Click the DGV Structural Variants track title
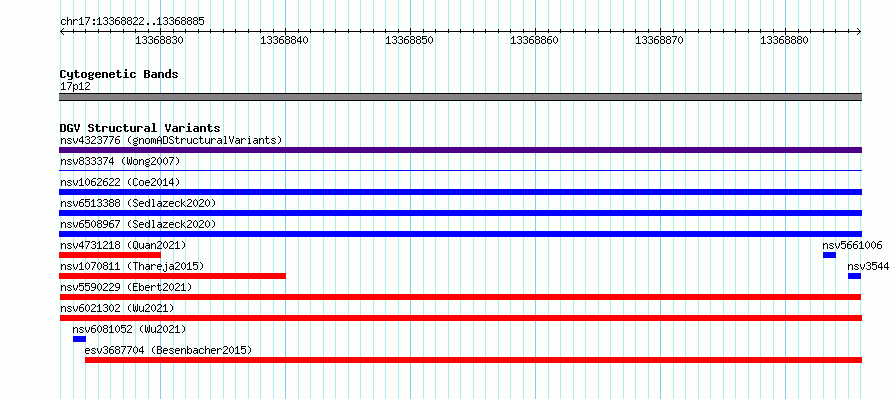Image resolution: width=890 pixels, height=399 pixels. click(x=140, y=128)
